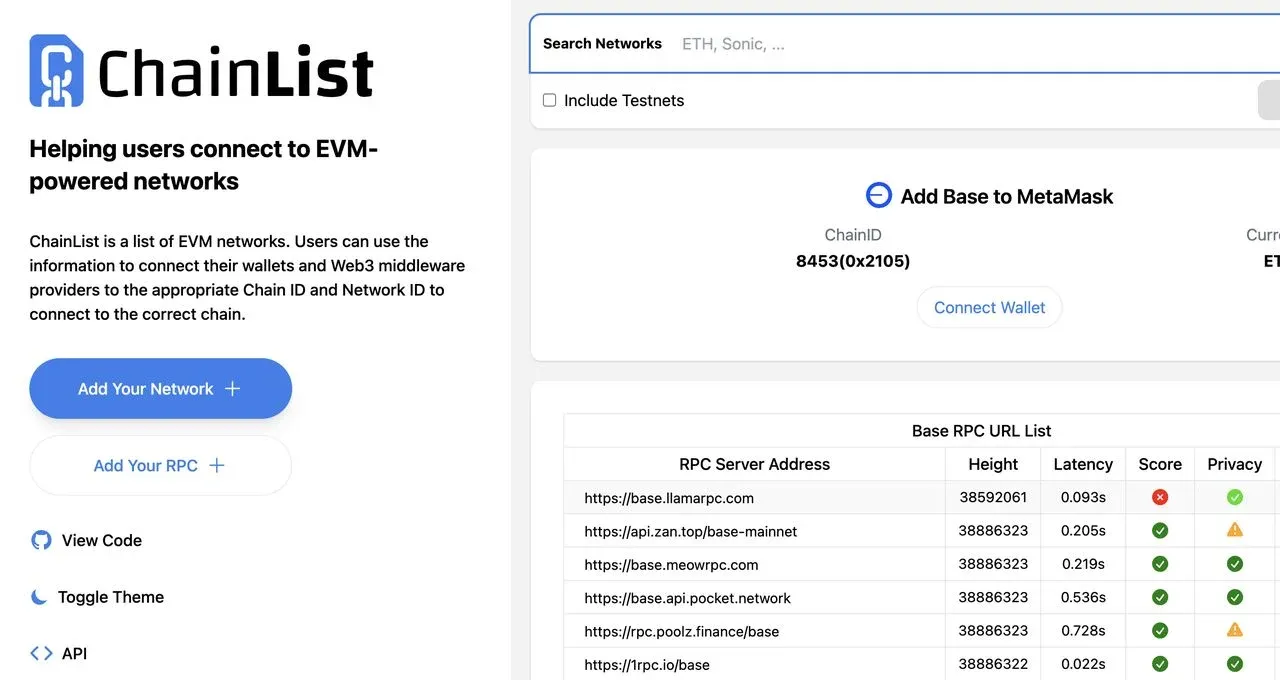The image size is (1280, 680).
Task: Click green privacy check for base.api.pocket.network
Action: click(1234, 597)
